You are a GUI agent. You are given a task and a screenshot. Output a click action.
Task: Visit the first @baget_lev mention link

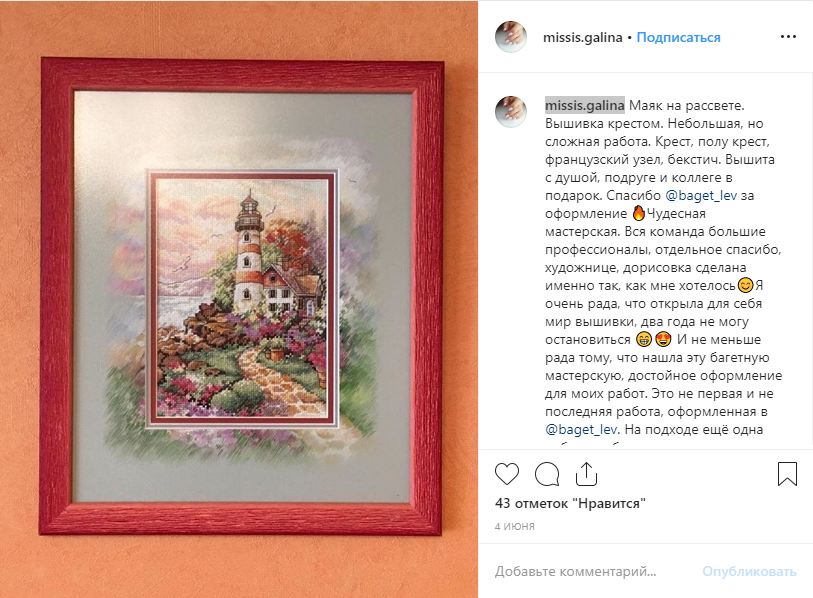[700, 196]
